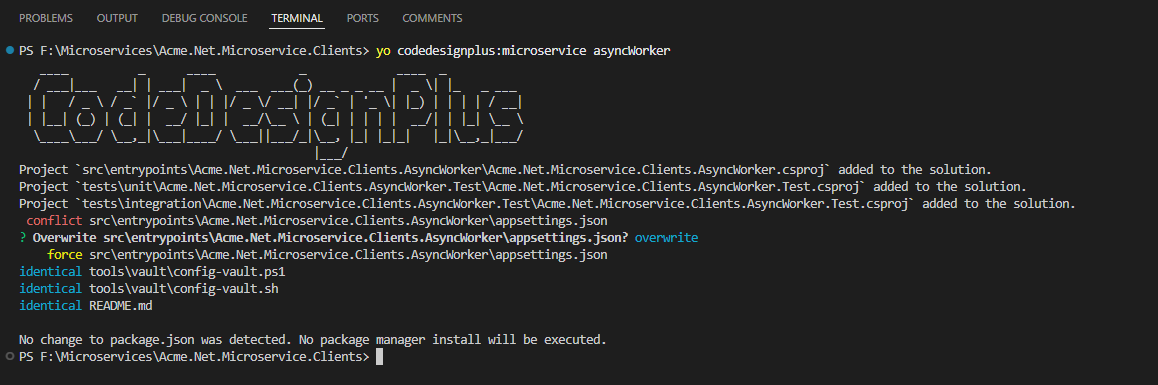Select the TERMINAL tab

point(297,18)
